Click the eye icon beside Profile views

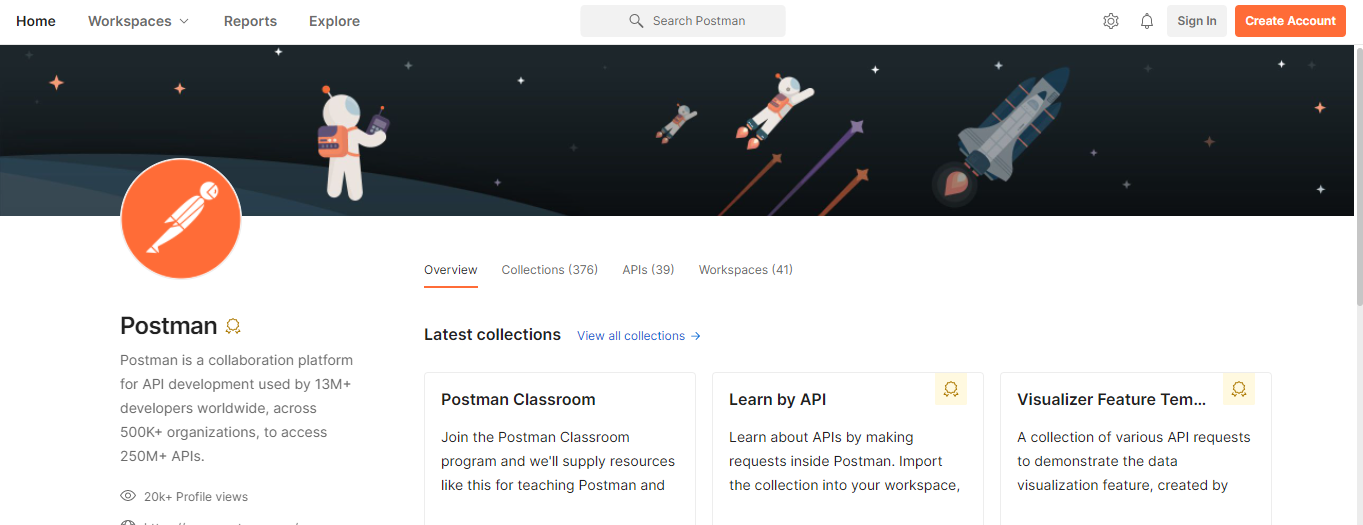point(128,496)
